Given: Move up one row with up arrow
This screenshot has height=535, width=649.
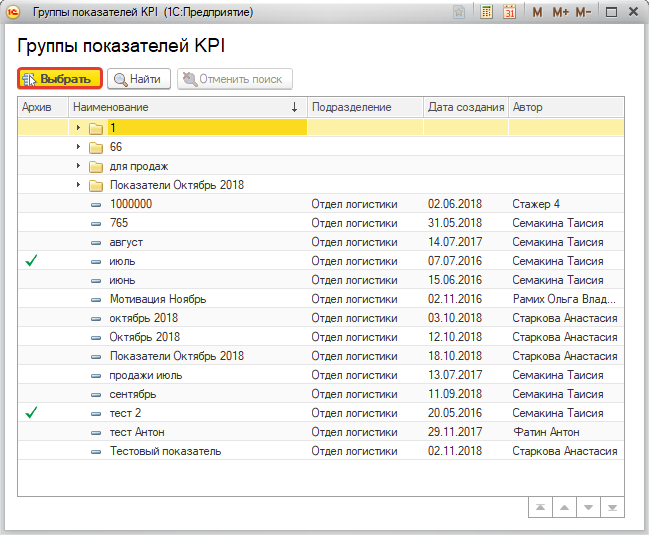Looking at the screenshot, I should pyautogui.click(x=564, y=507).
